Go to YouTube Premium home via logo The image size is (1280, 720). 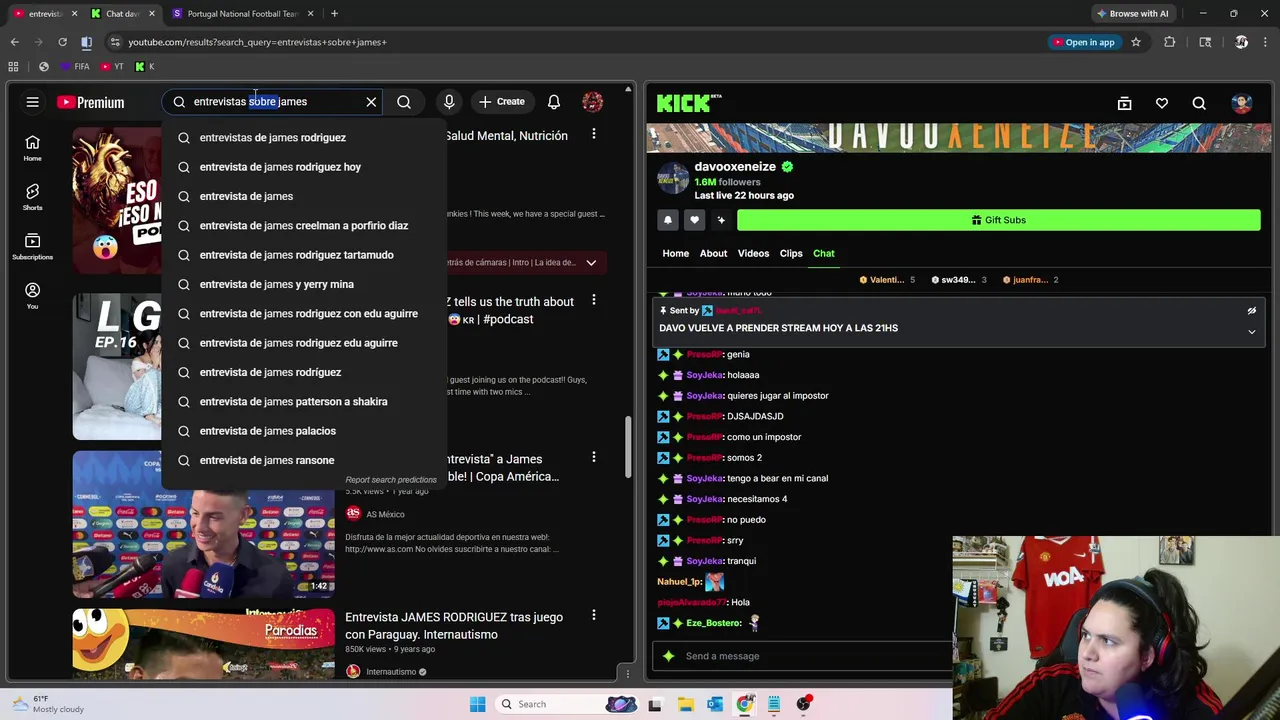click(91, 102)
